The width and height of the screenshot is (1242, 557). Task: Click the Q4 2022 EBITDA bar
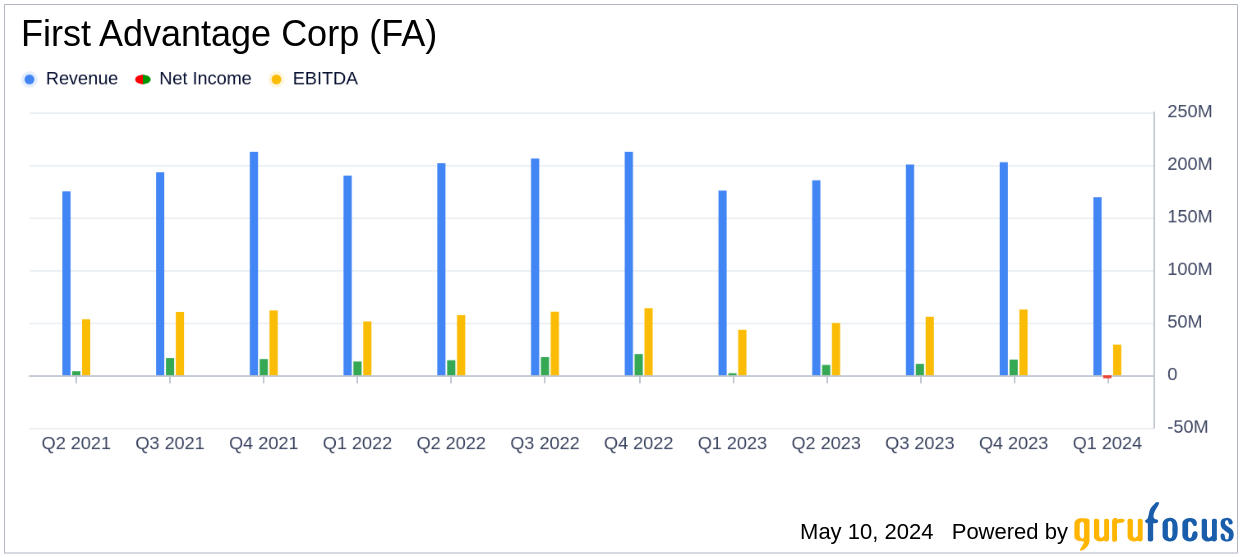648,342
